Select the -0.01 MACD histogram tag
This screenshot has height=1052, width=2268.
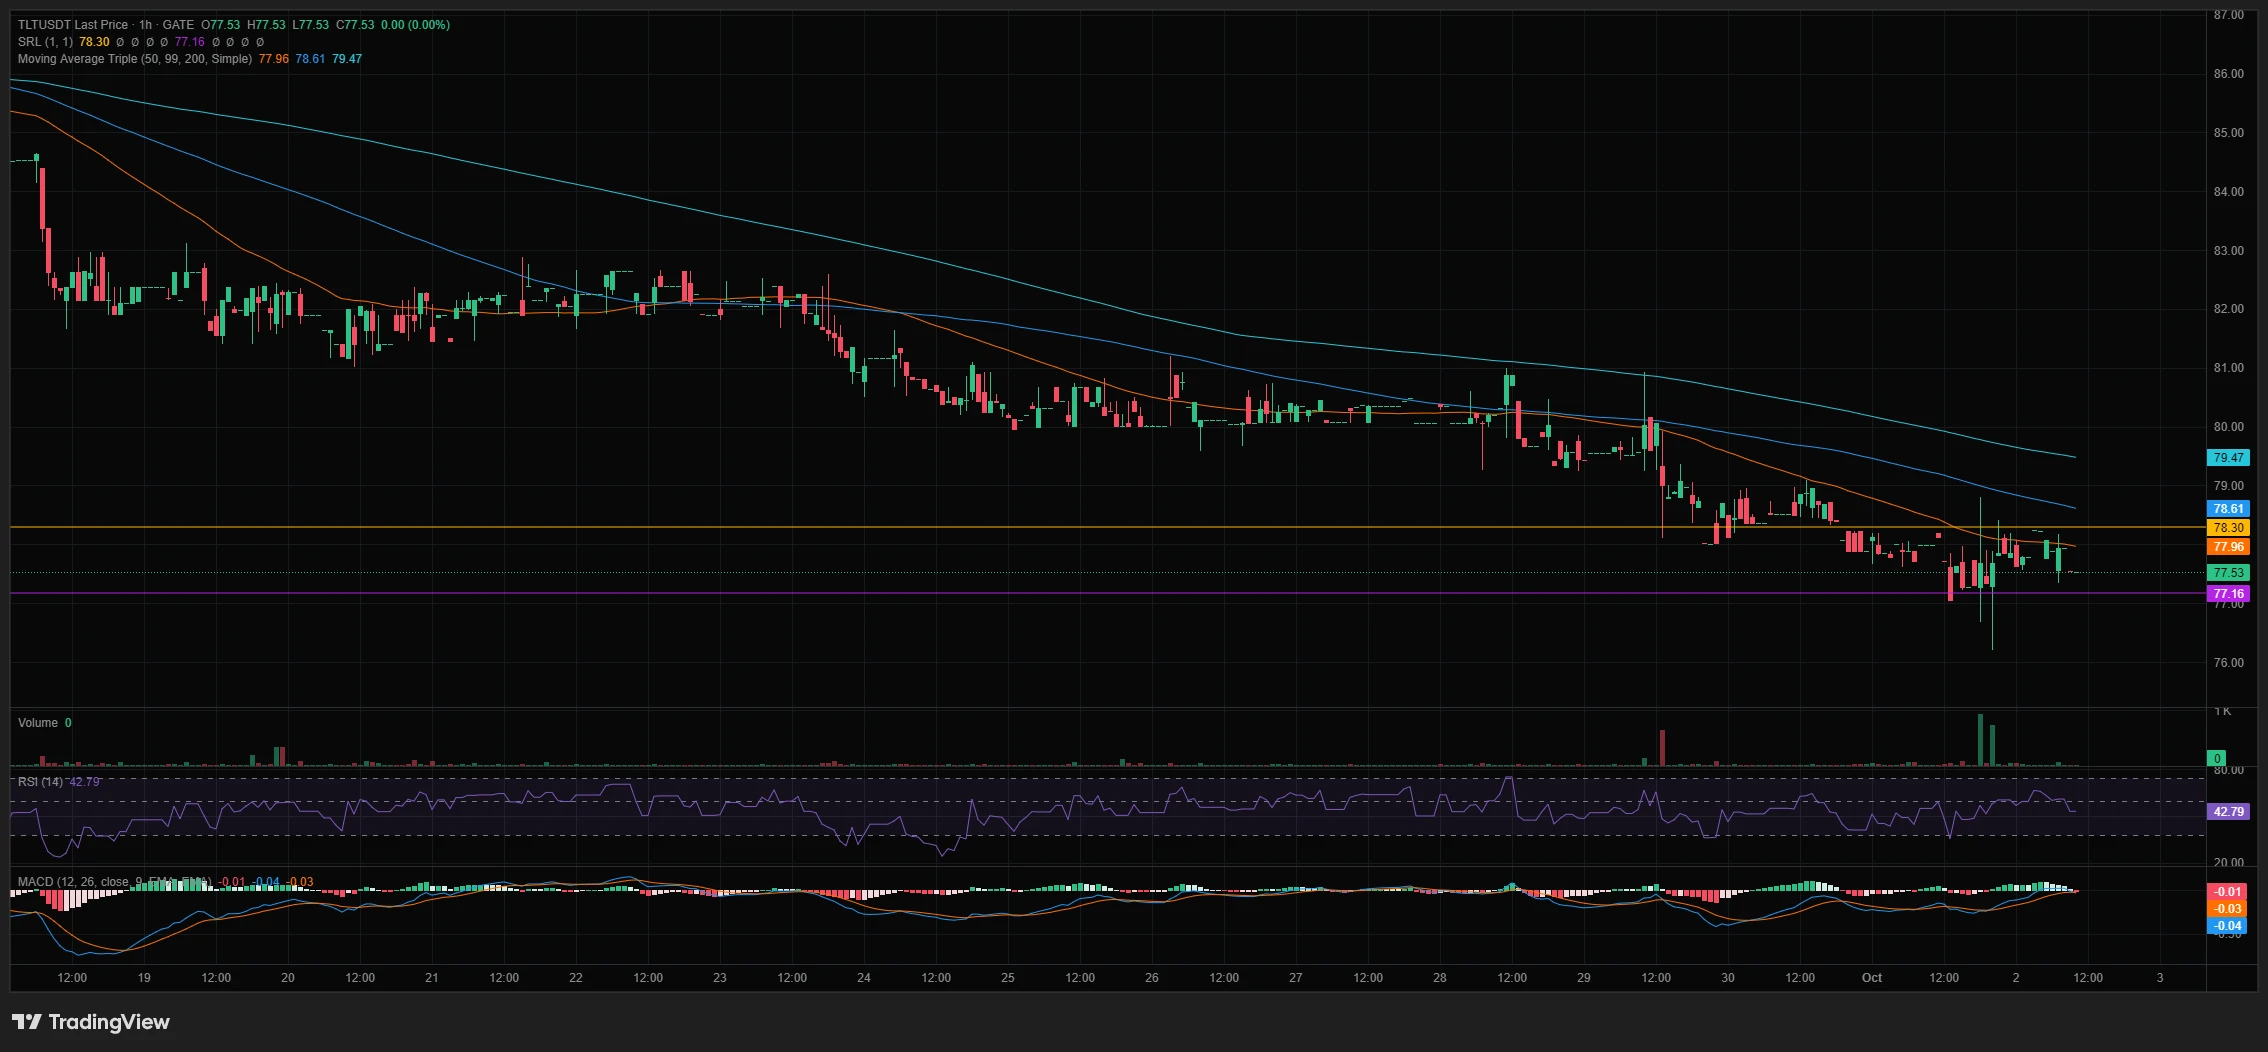click(x=2228, y=892)
